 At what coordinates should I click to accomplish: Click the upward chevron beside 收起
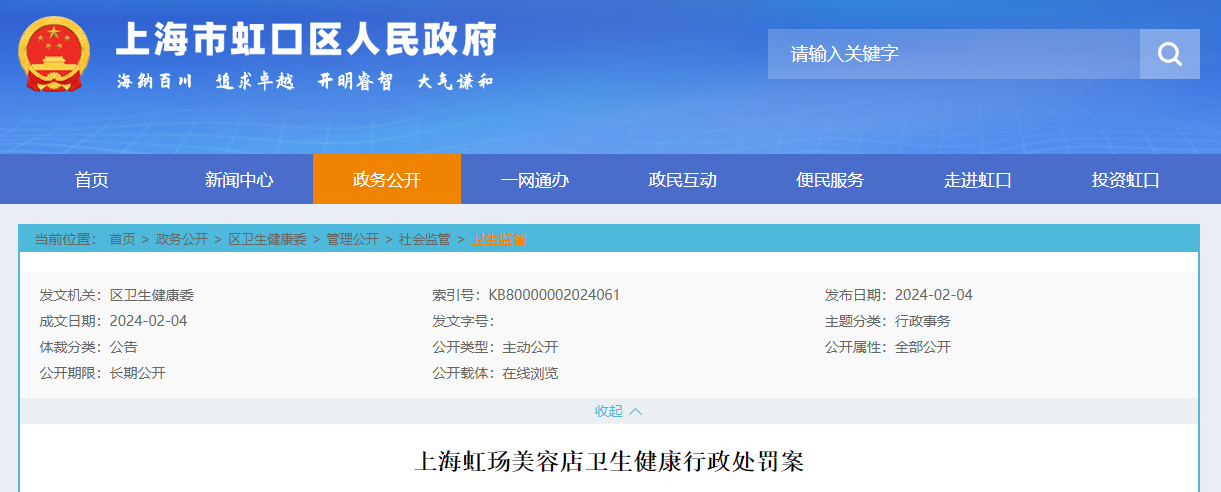(636, 411)
